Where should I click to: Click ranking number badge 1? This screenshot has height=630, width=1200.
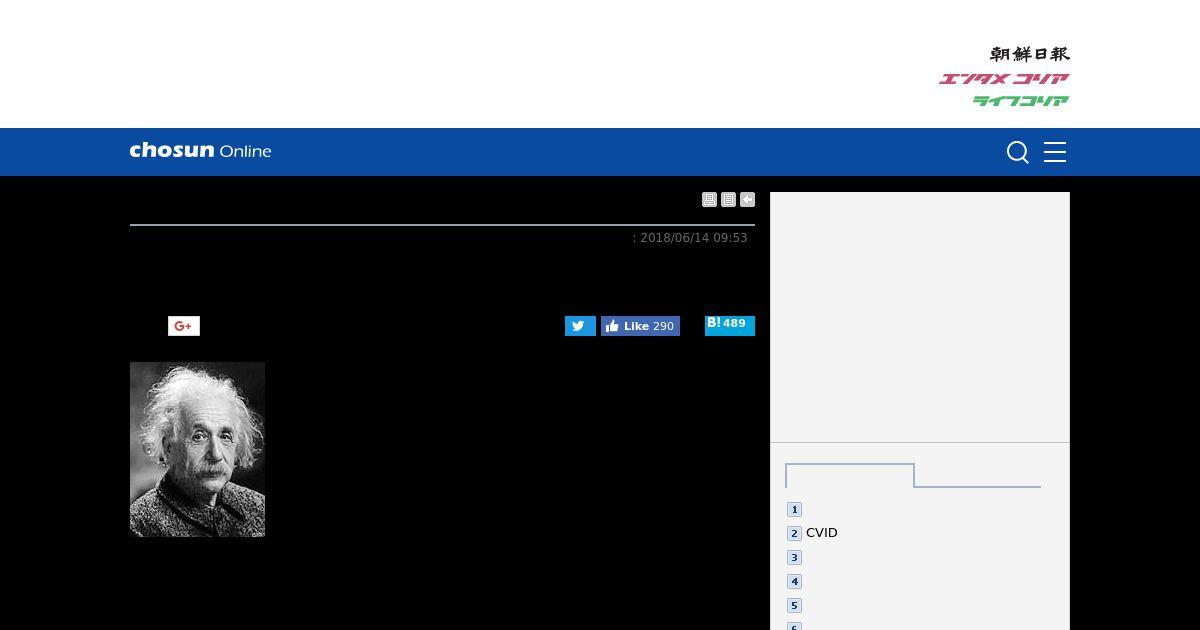tap(794, 509)
